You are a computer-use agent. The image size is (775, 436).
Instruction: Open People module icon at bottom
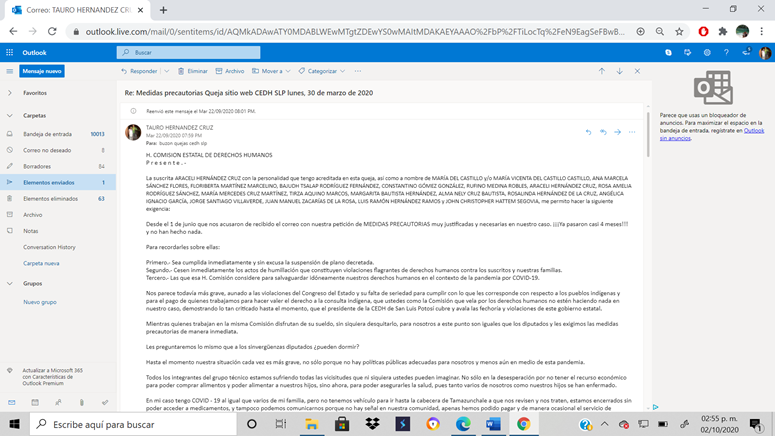pyautogui.click(x=58, y=402)
